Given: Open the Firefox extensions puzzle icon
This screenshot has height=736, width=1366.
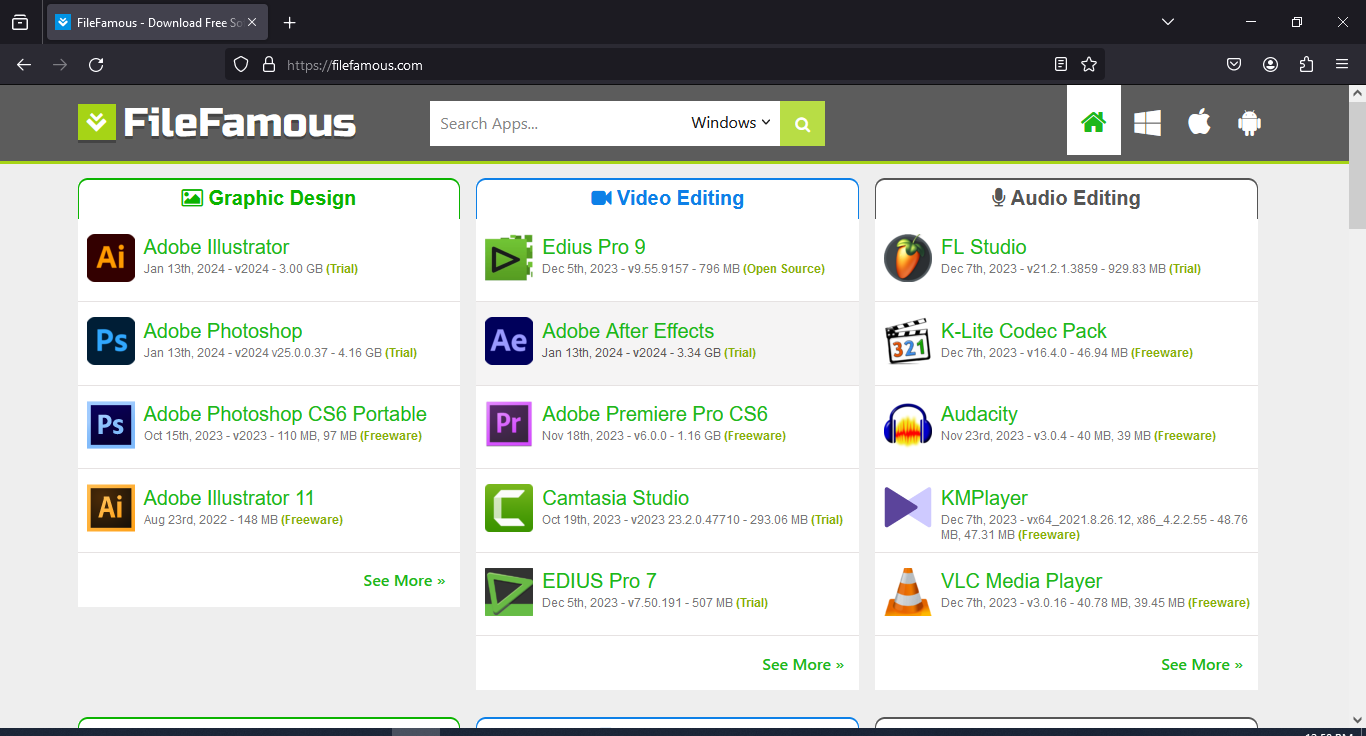Looking at the screenshot, I should coord(1306,65).
